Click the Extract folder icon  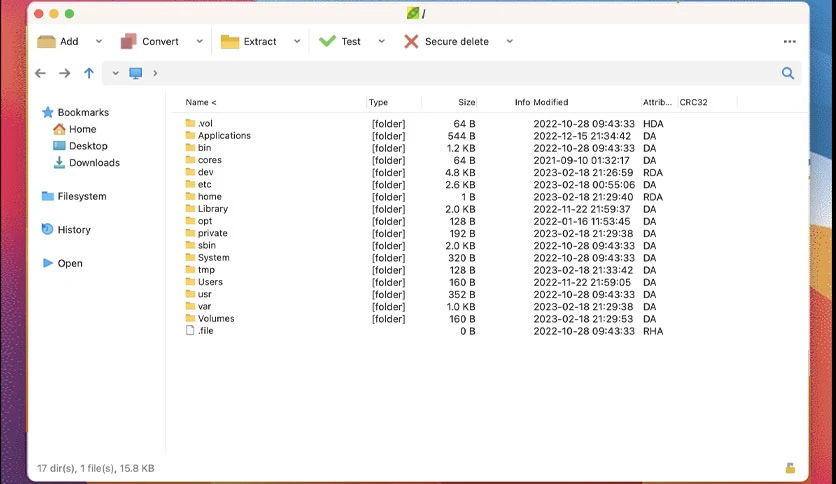(230, 42)
